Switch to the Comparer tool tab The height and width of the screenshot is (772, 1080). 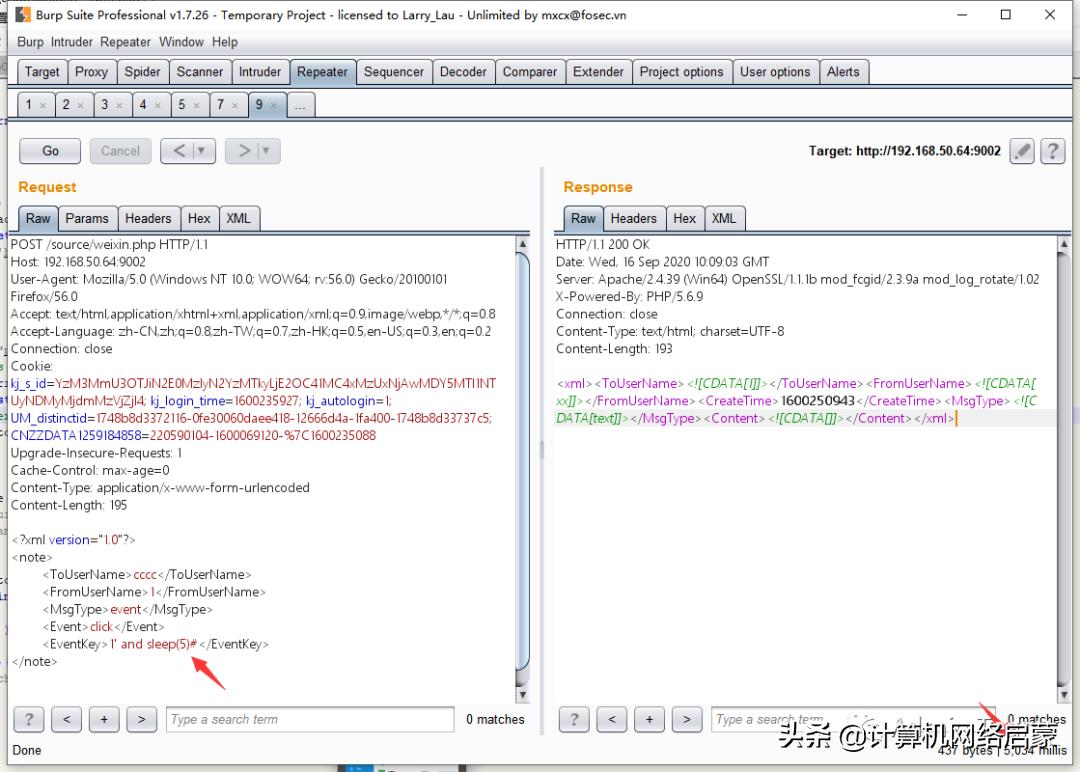click(x=530, y=72)
